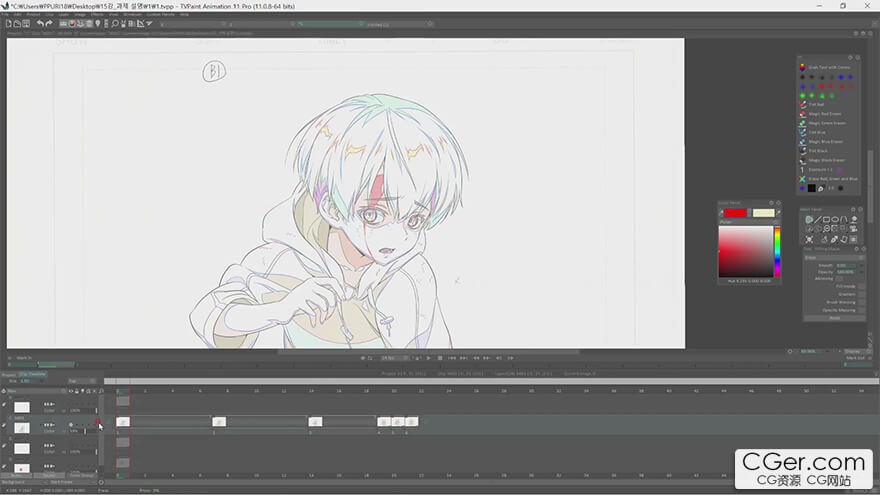The image size is (880, 495).
Task: Click the magnifier zoom icon in the top toolbar
Action: coord(115,24)
